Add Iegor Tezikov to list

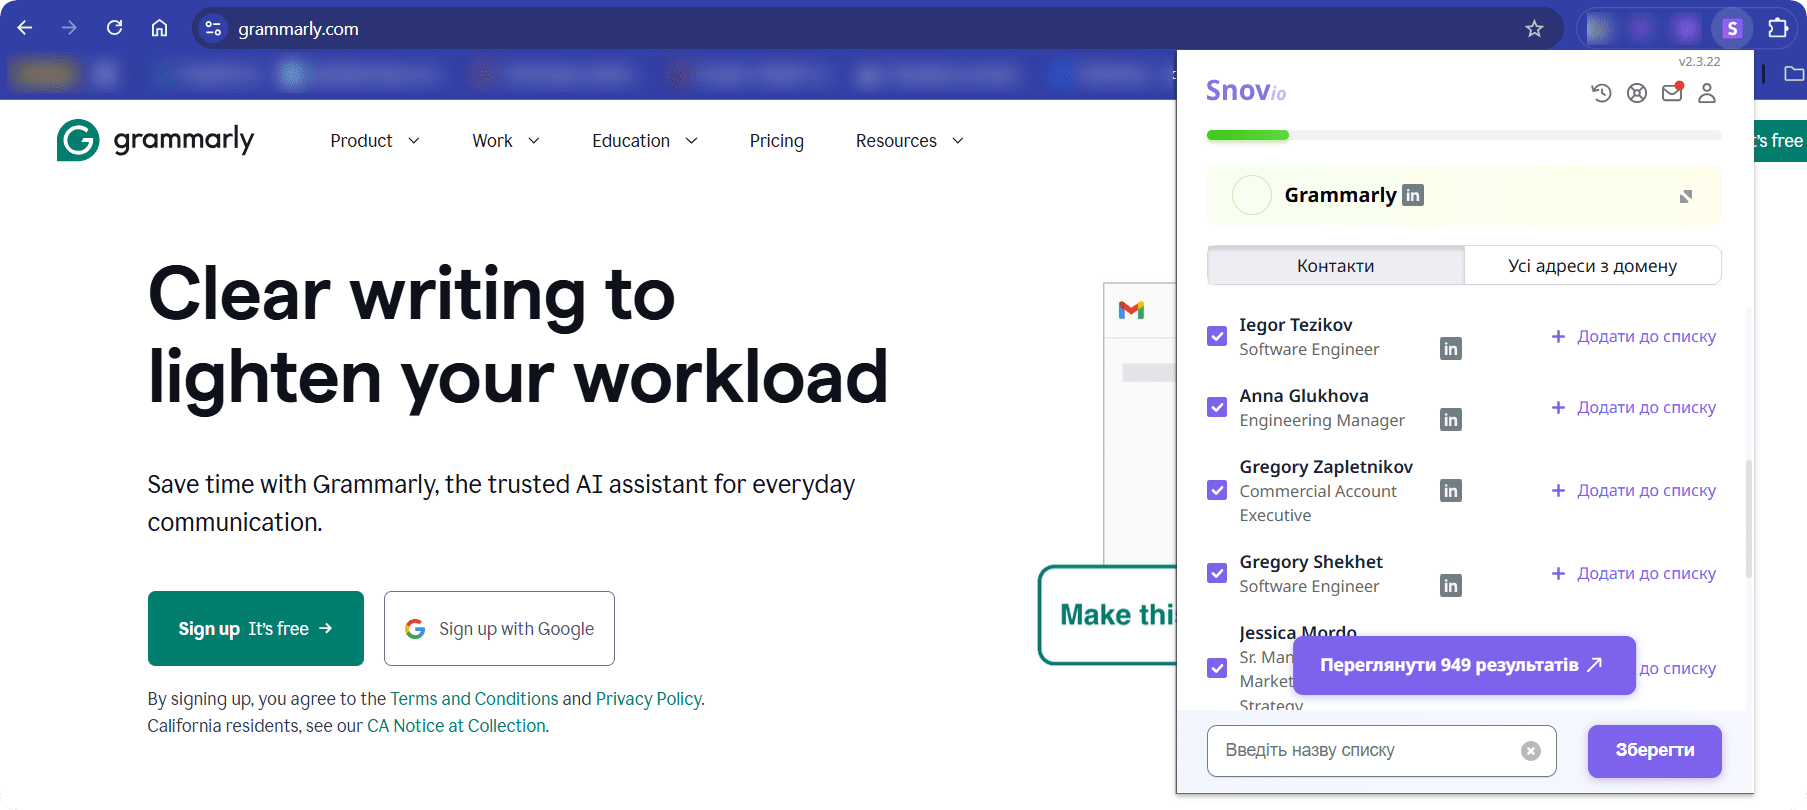[1633, 337]
